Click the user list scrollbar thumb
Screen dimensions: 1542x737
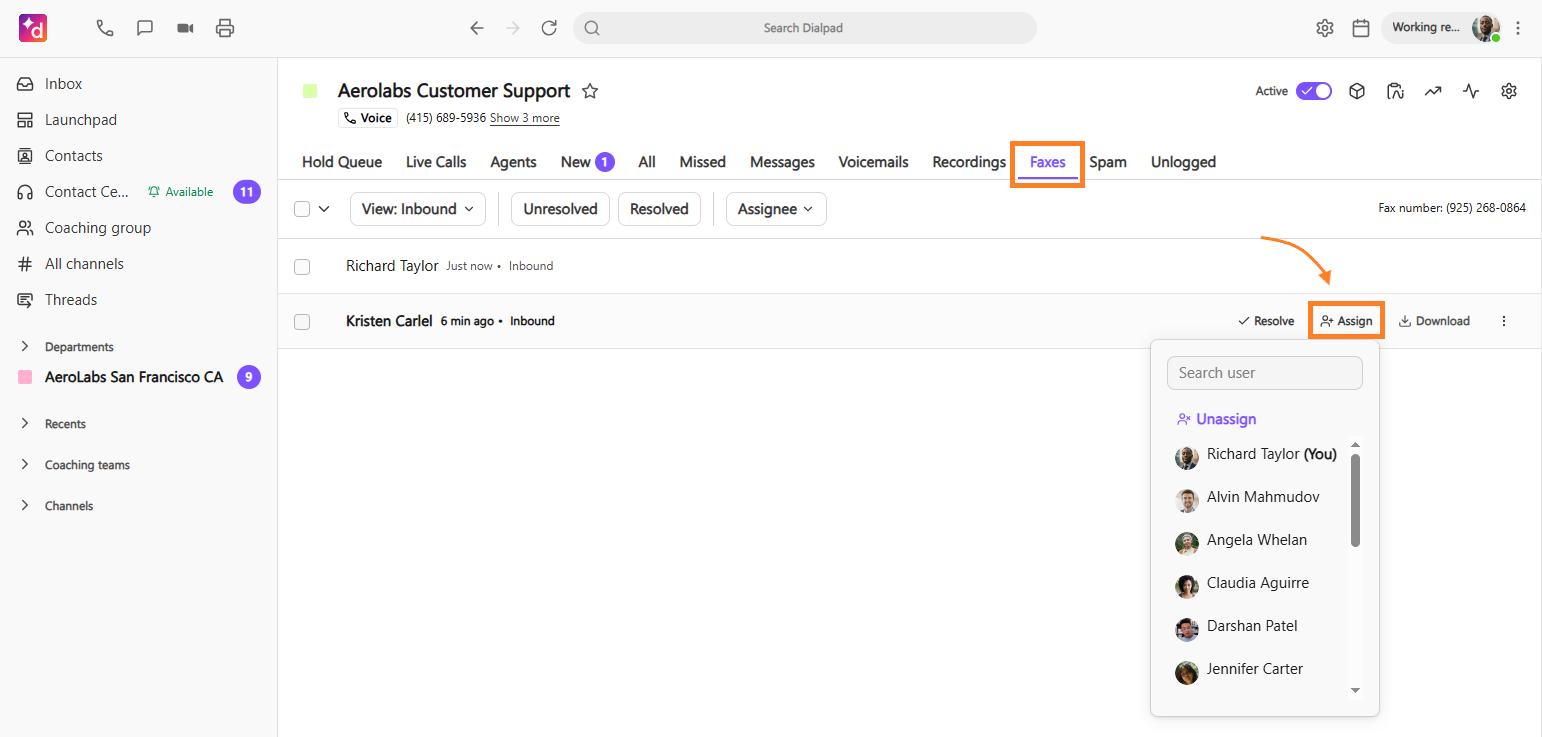[1355, 500]
